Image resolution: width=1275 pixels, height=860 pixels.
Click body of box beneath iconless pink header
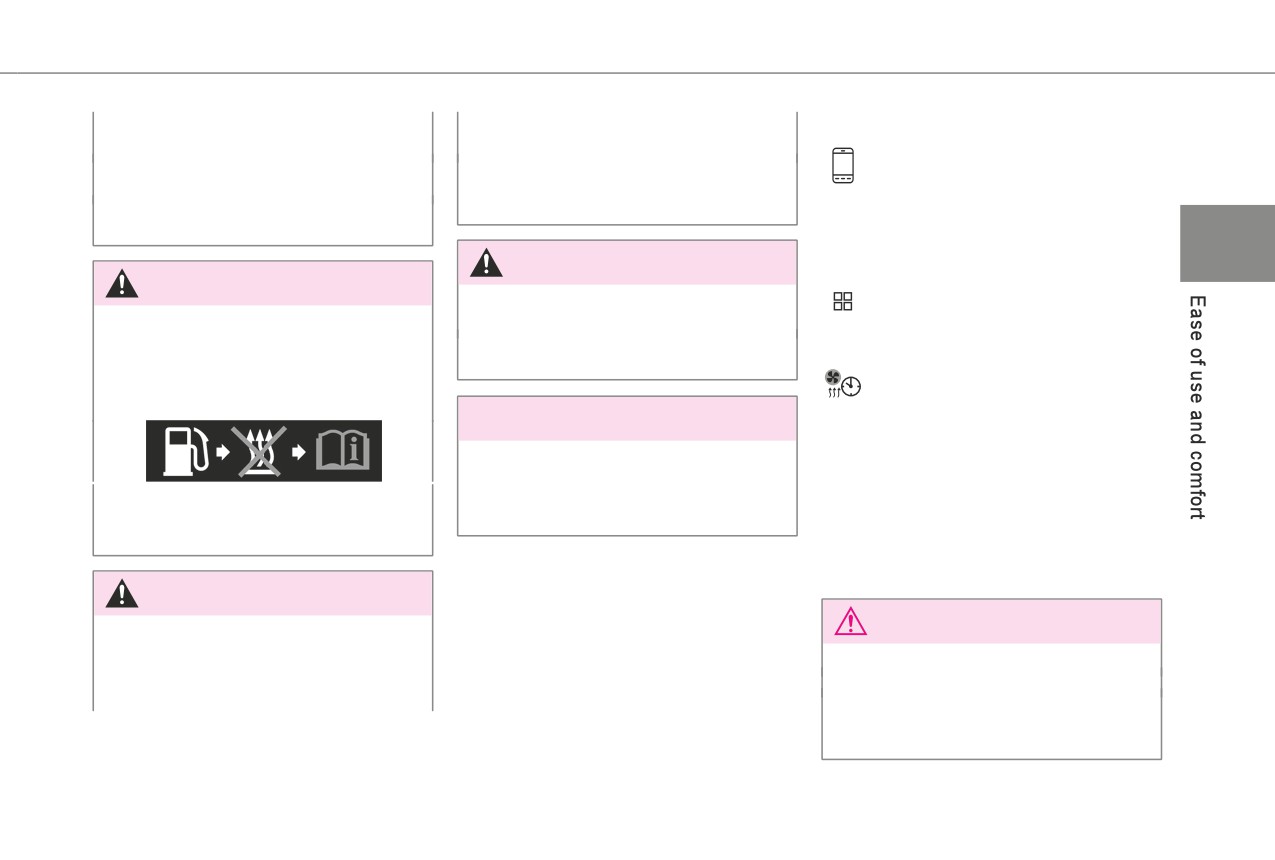pyautogui.click(x=627, y=487)
